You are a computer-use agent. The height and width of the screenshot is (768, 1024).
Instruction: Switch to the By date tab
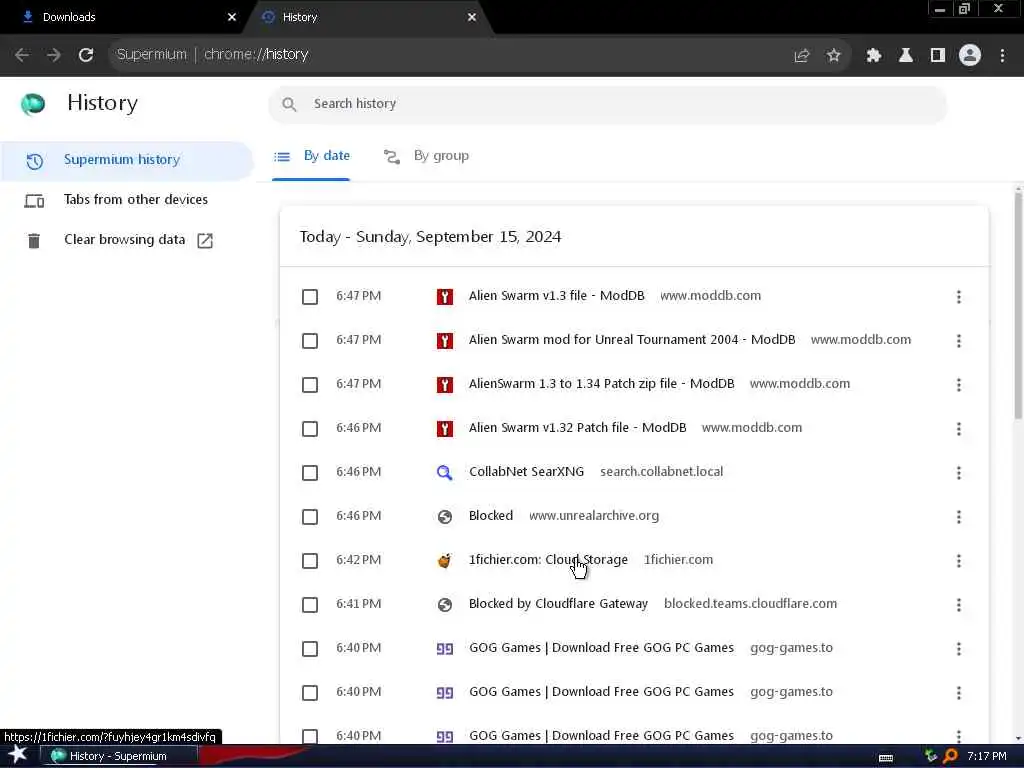tap(312, 156)
